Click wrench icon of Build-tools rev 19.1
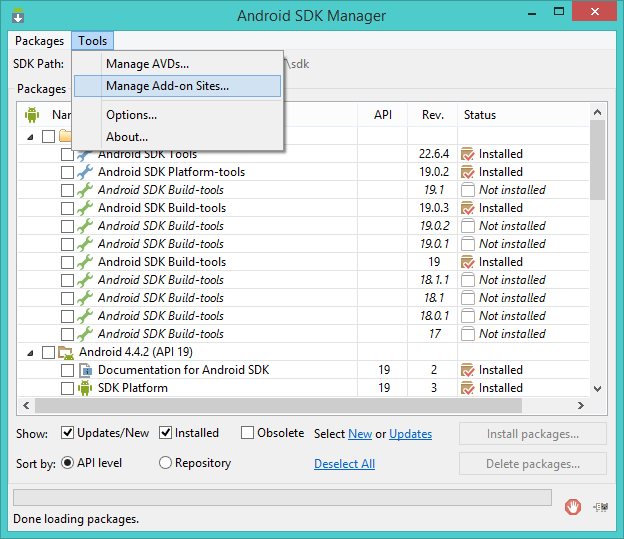Image resolution: width=624 pixels, height=539 pixels. [85, 190]
